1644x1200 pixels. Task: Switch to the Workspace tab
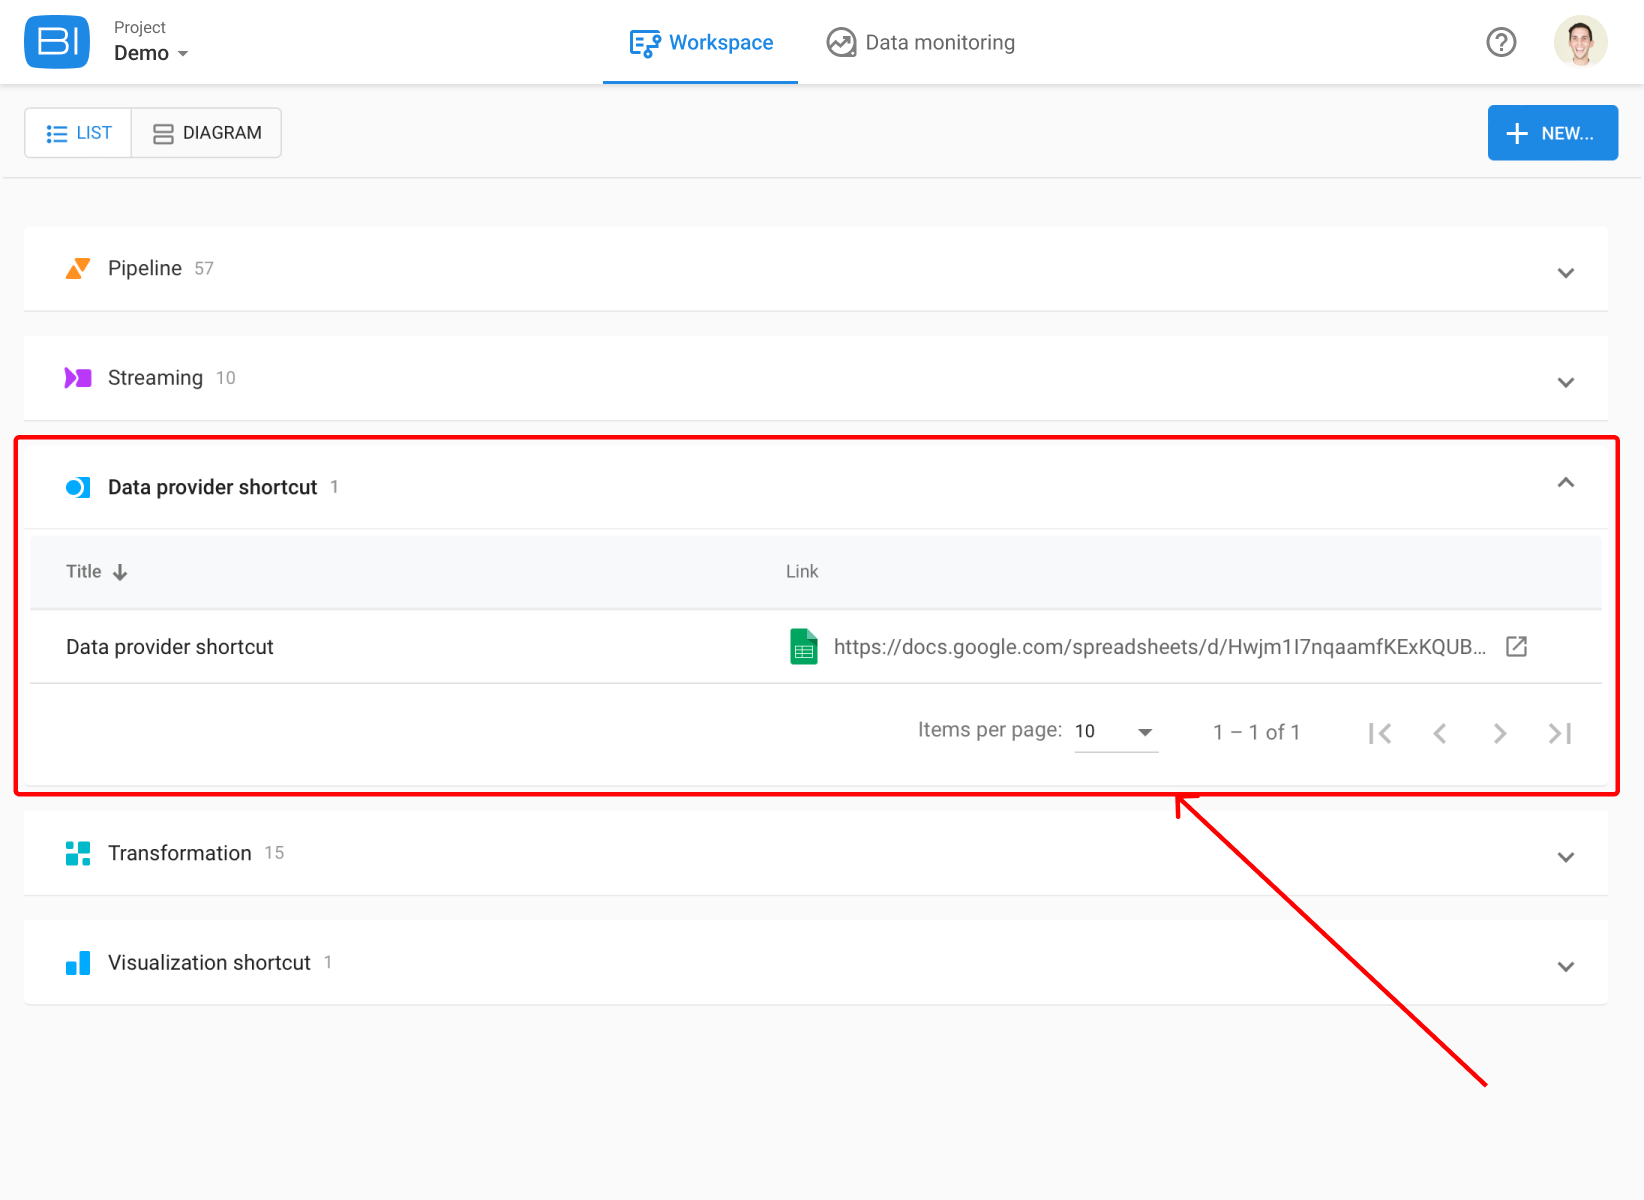(x=700, y=42)
